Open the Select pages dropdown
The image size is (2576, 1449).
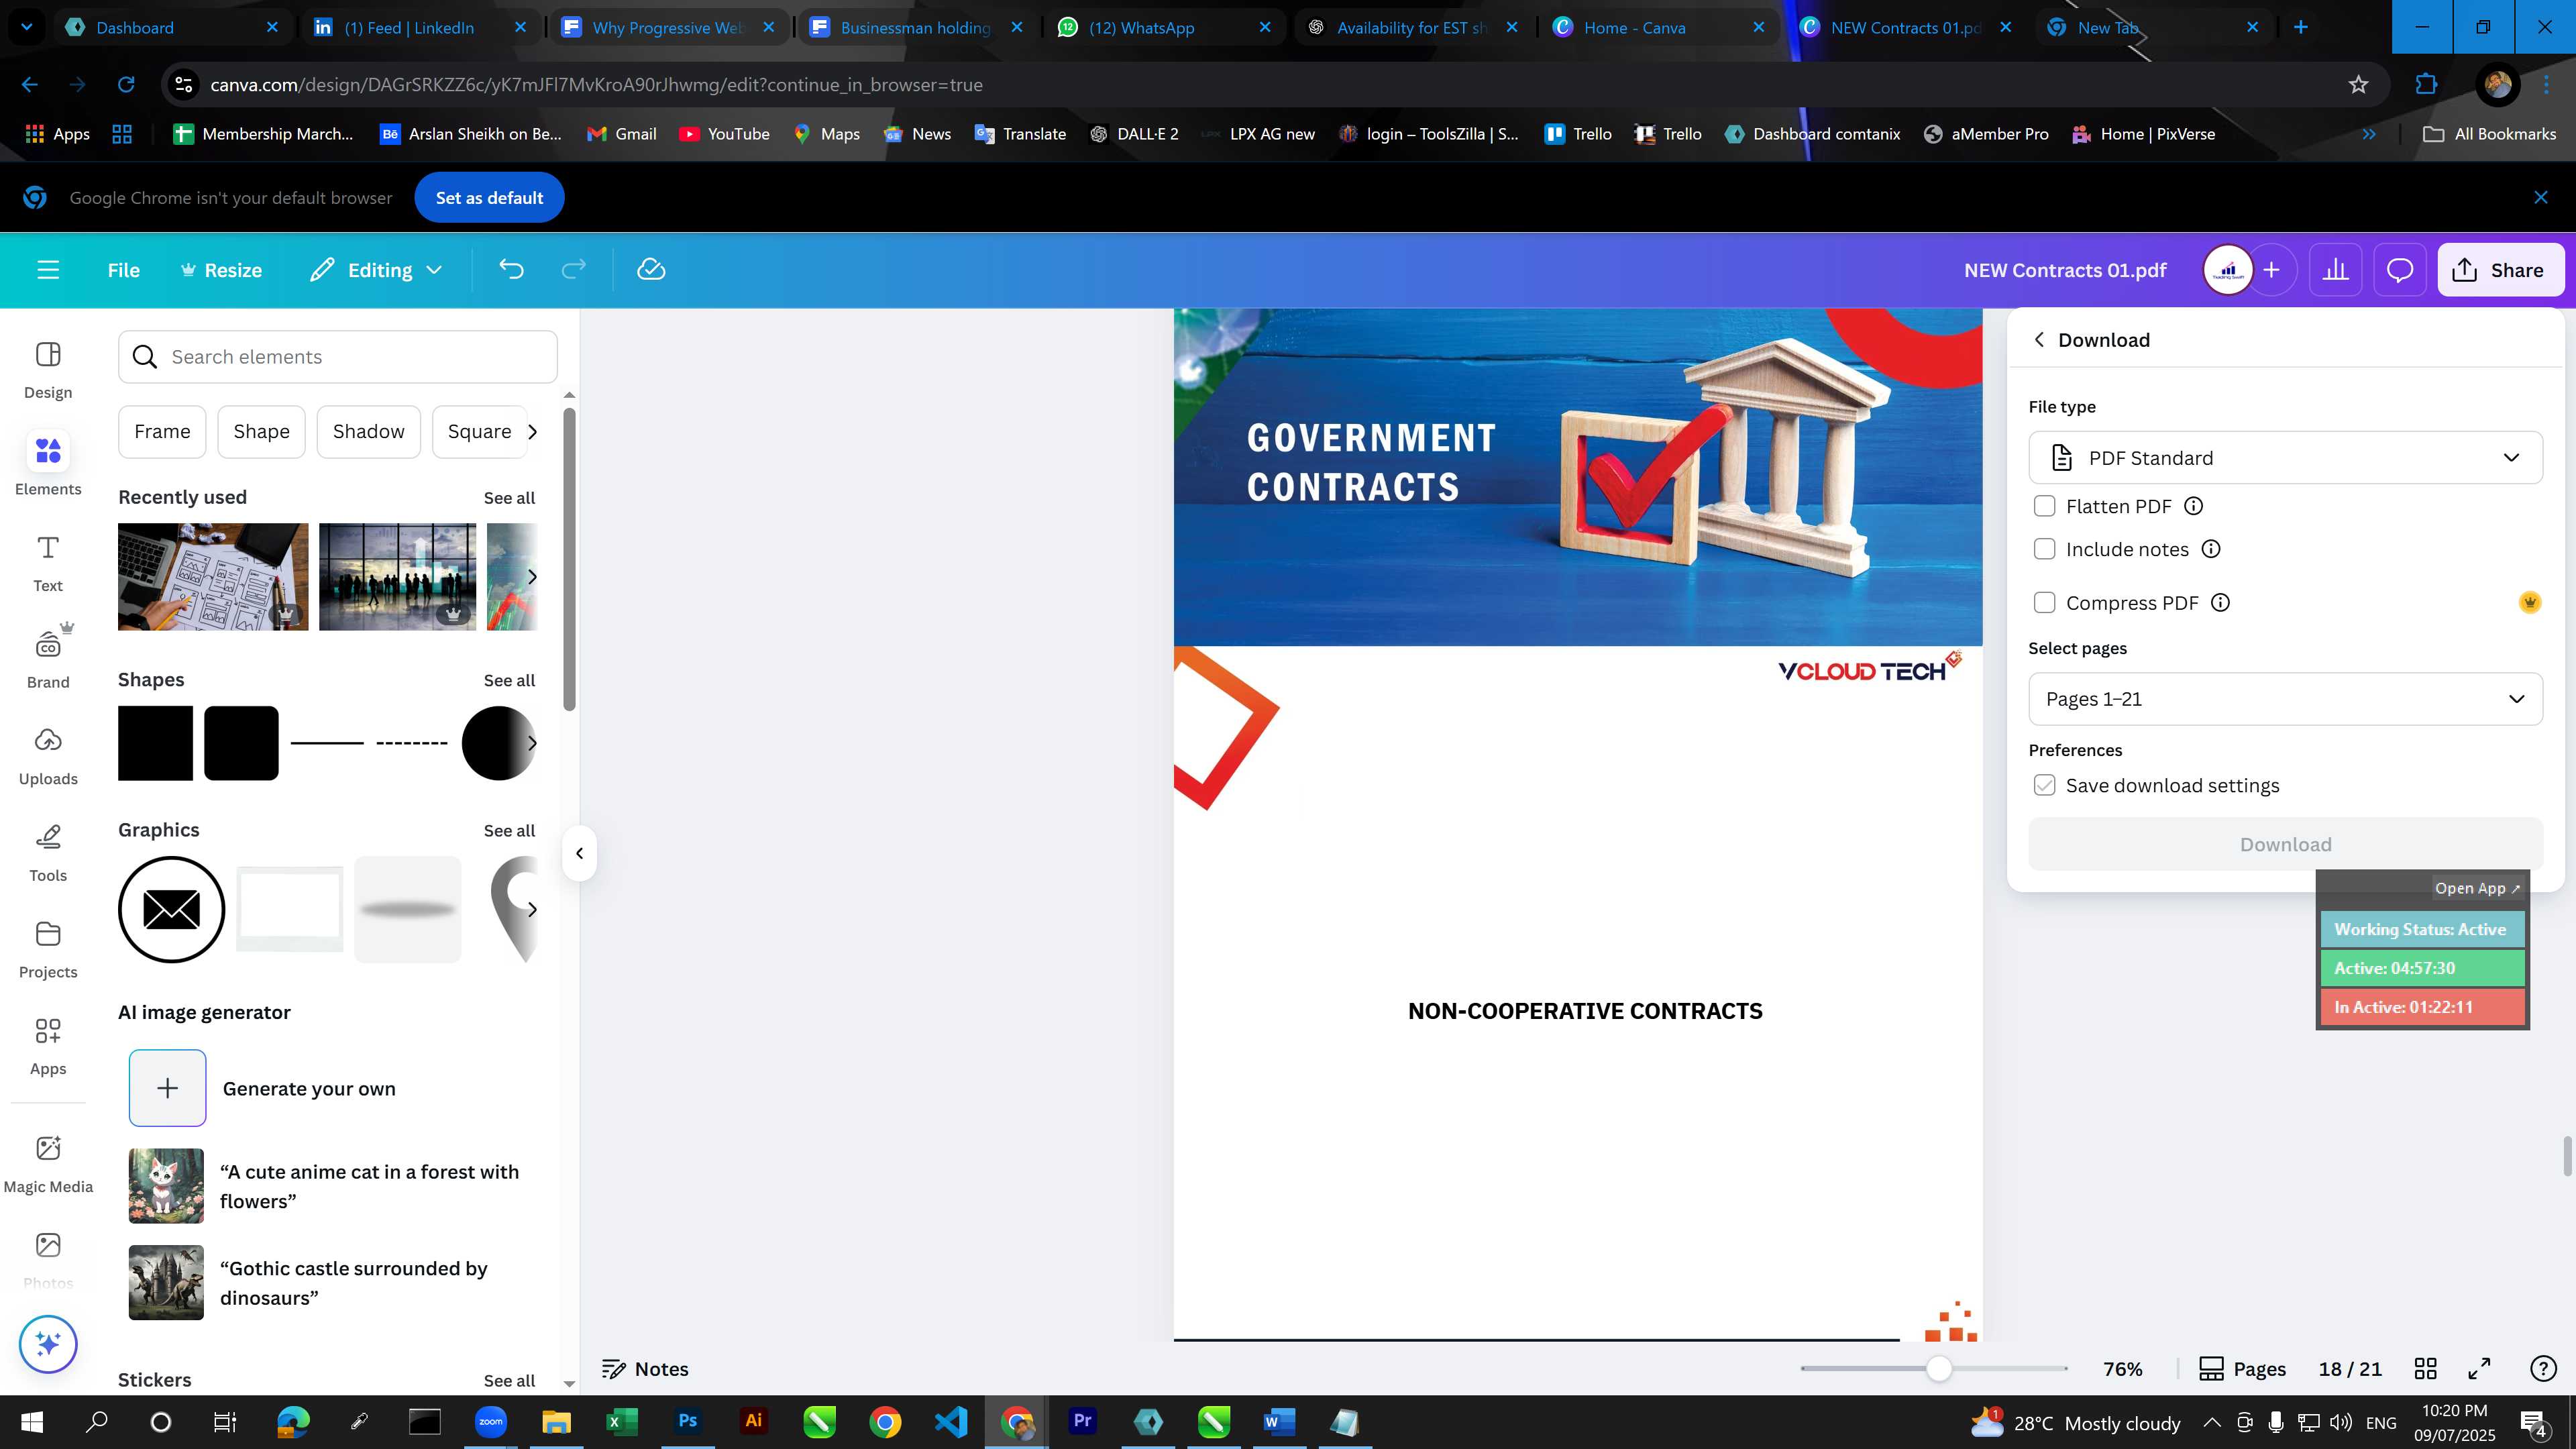coord(2285,699)
